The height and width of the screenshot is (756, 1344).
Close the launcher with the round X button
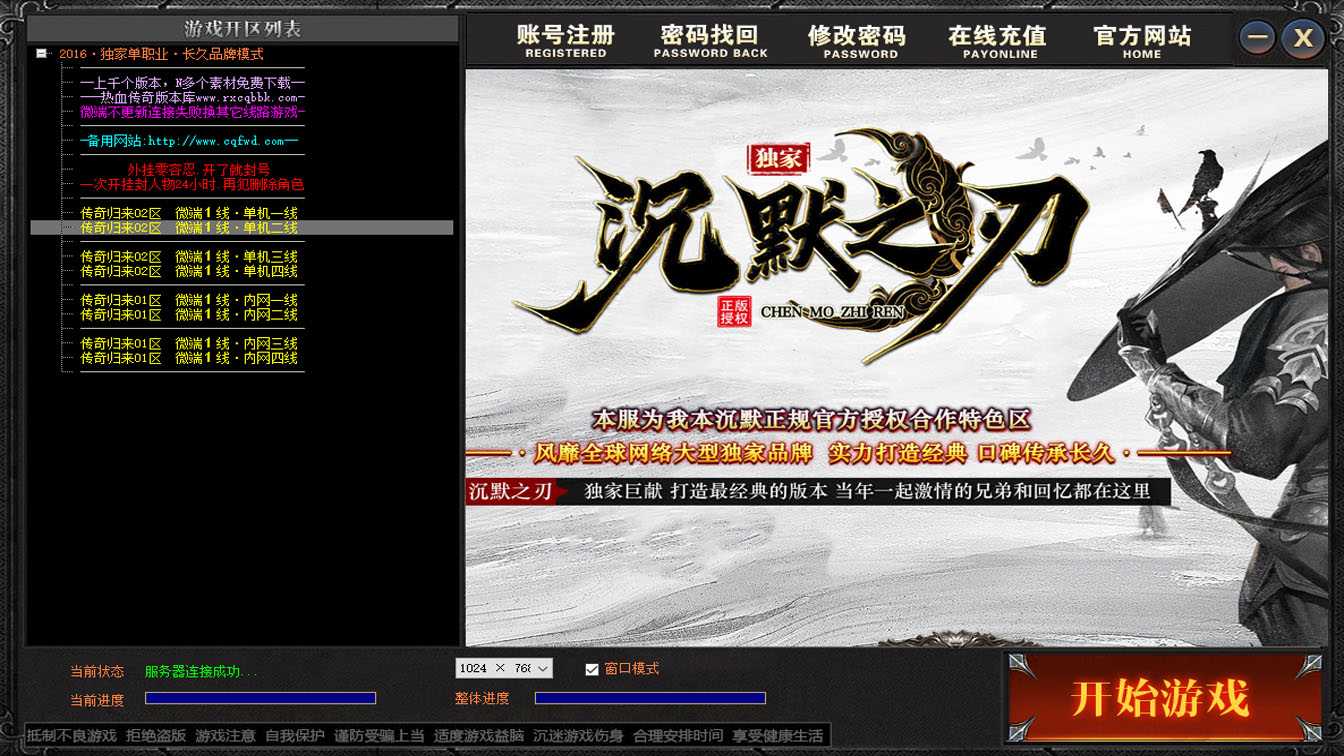point(1303,39)
